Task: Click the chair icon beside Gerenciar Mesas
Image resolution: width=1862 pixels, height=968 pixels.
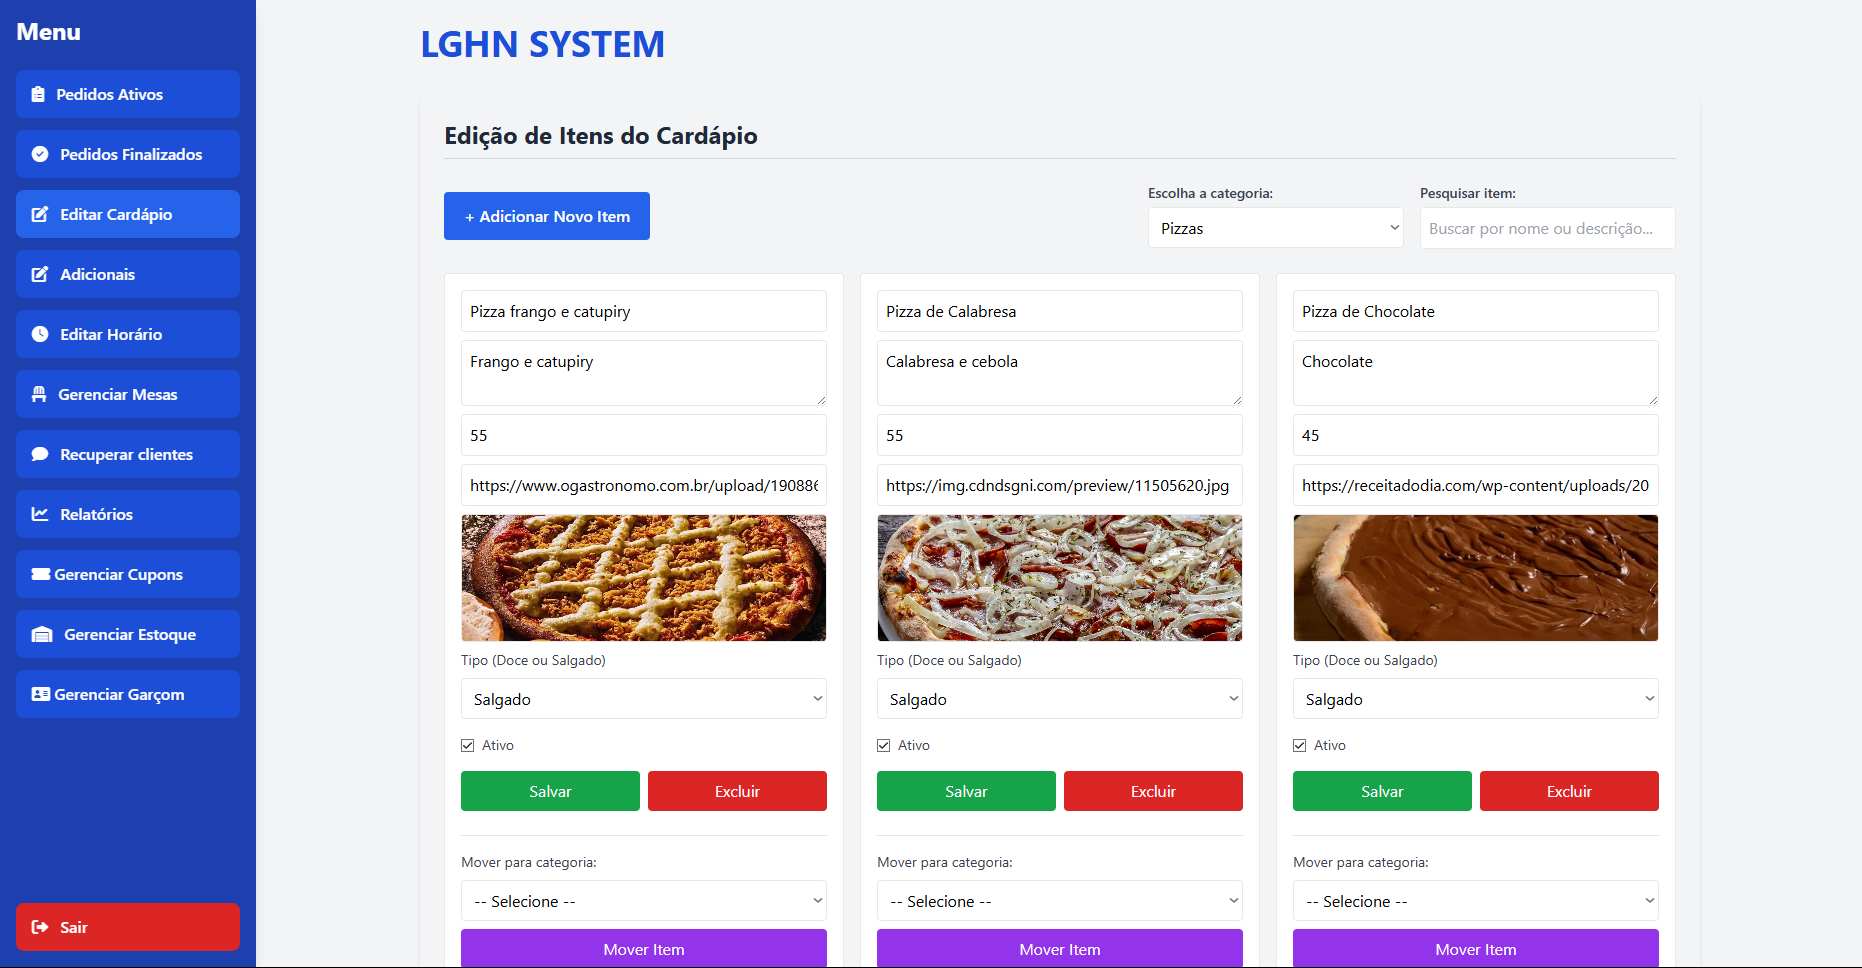Action: pyautogui.click(x=39, y=394)
